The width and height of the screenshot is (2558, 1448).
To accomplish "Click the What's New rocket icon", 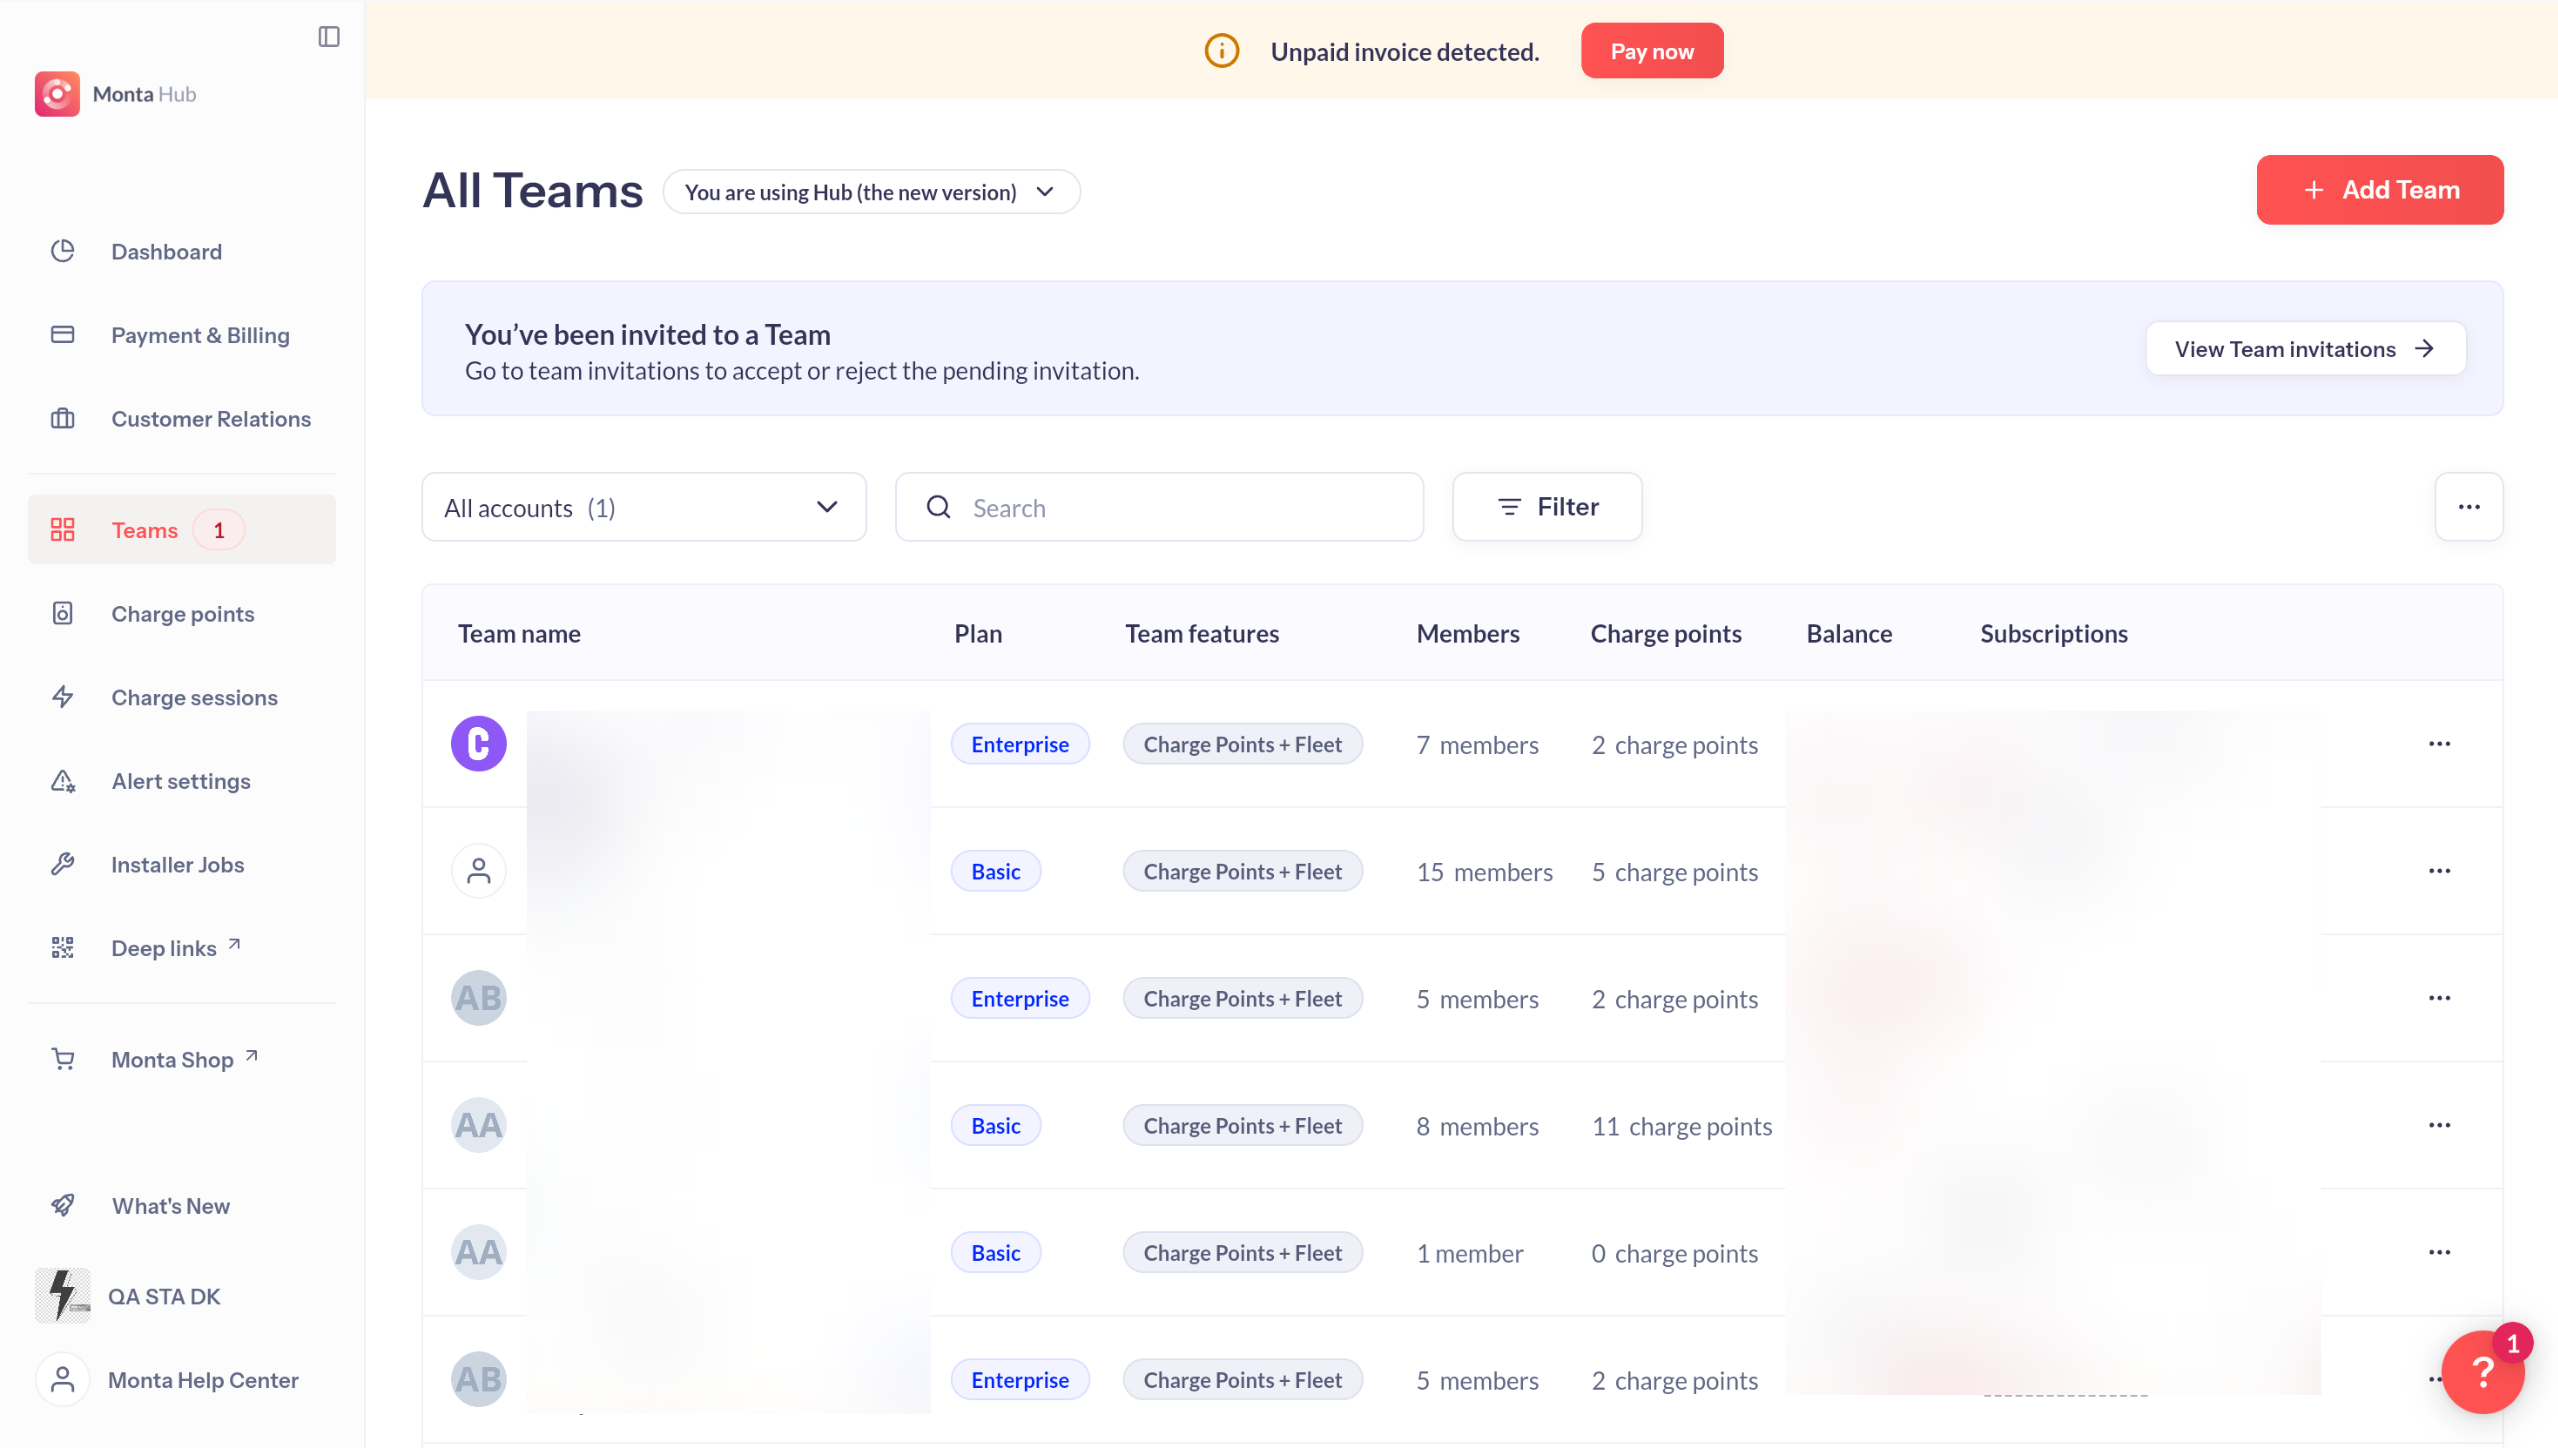I will coord(63,1205).
